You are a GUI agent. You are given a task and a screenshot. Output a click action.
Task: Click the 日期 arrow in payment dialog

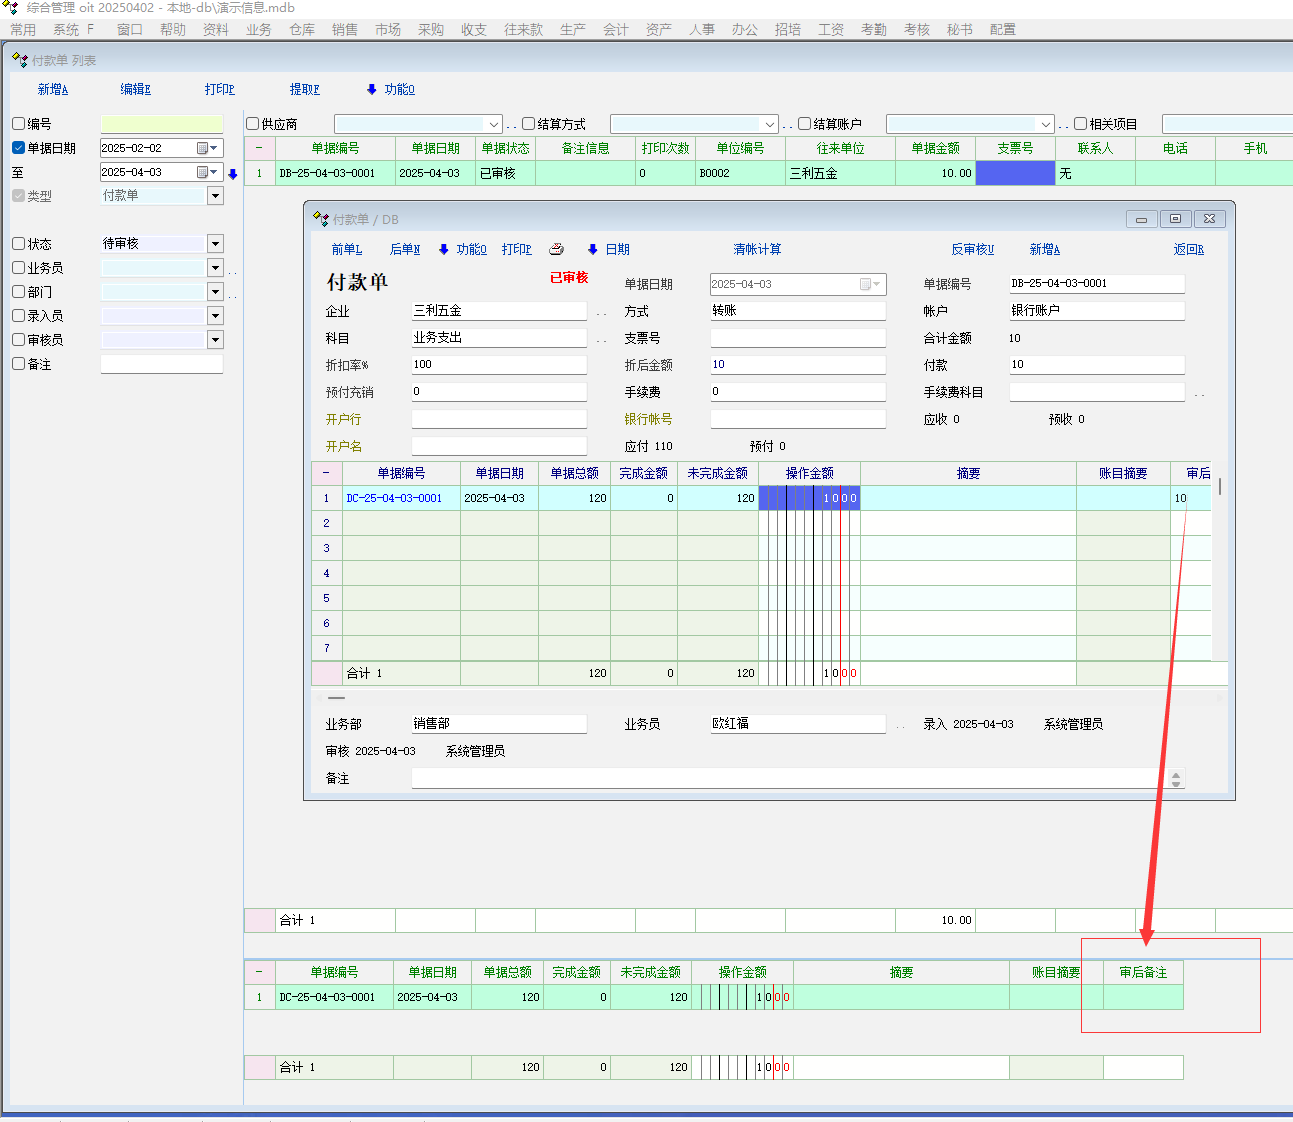tap(593, 249)
